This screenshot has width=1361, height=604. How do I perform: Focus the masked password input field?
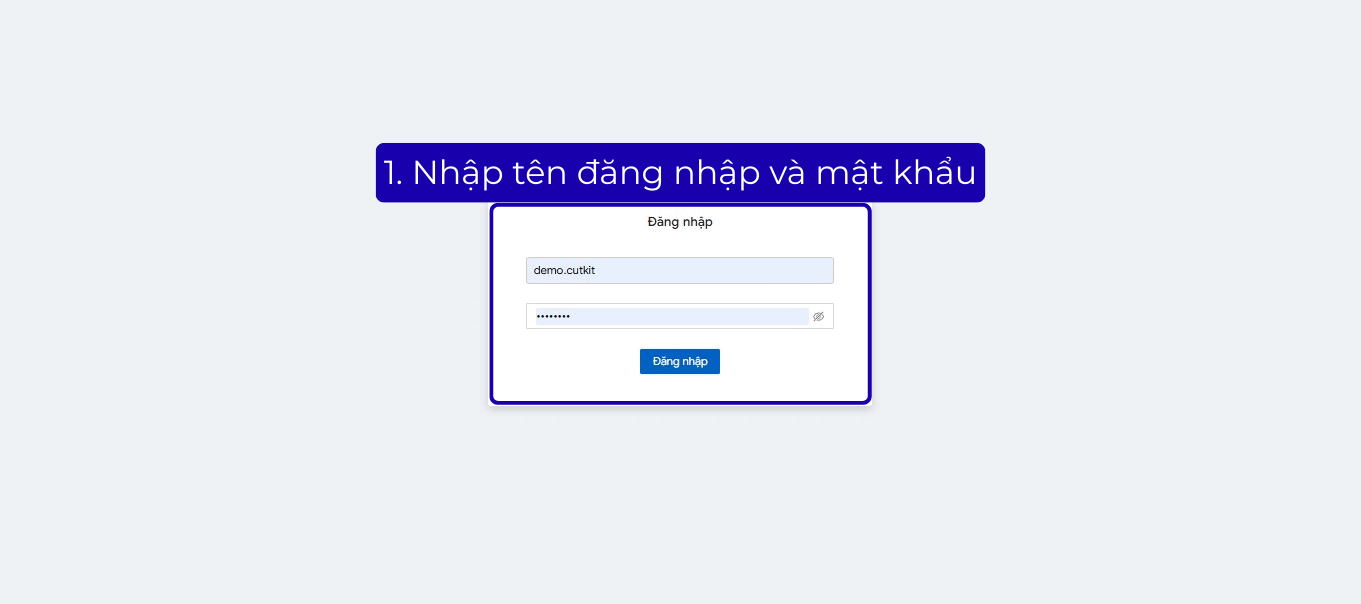pyautogui.click(x=672, y=316)
